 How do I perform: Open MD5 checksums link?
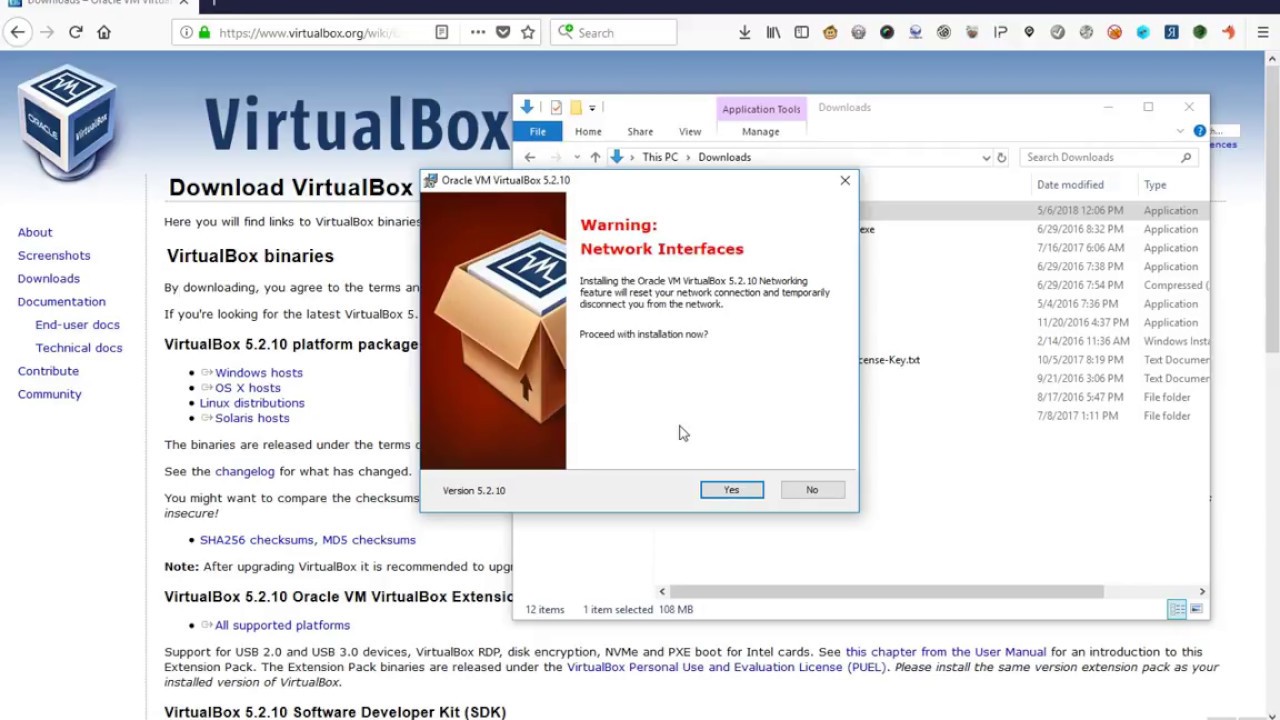point(369,539)
